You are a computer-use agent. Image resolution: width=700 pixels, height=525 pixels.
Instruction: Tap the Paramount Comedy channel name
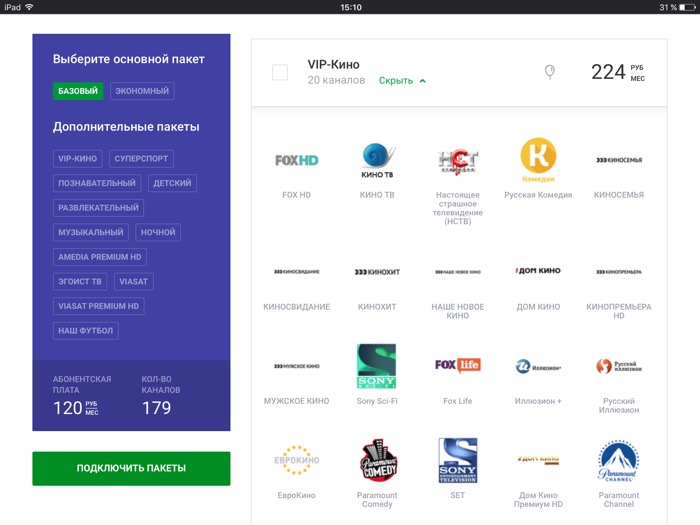[x=377, y=500]
